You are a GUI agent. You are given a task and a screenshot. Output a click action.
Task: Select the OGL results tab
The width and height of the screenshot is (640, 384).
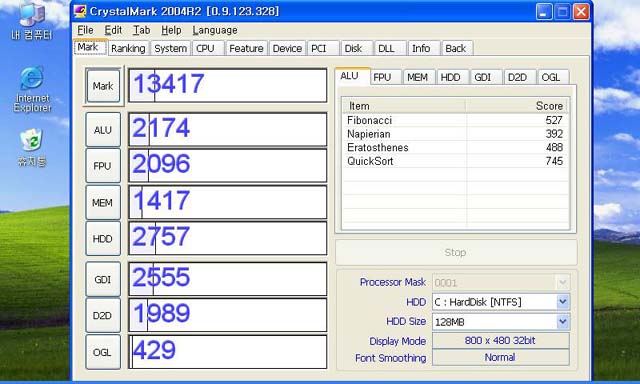[553, 77]
